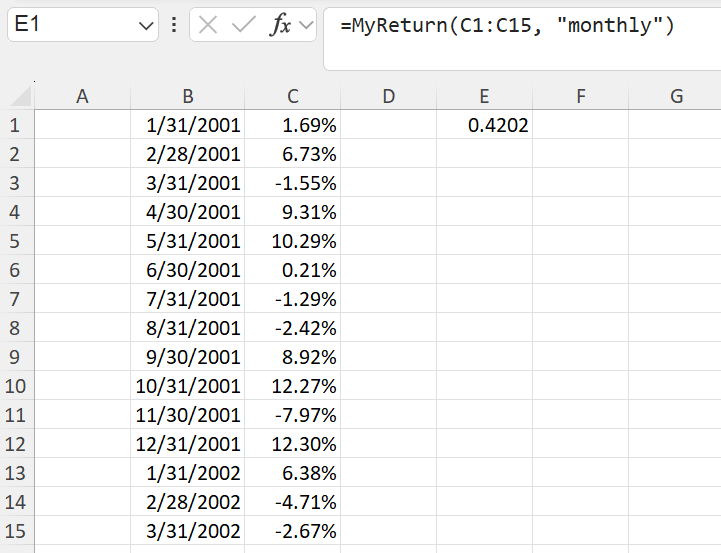Image resolution: width=721 pixels, height=553 pixels.
Task: Select column G header
Action: [x=676, y=96]
